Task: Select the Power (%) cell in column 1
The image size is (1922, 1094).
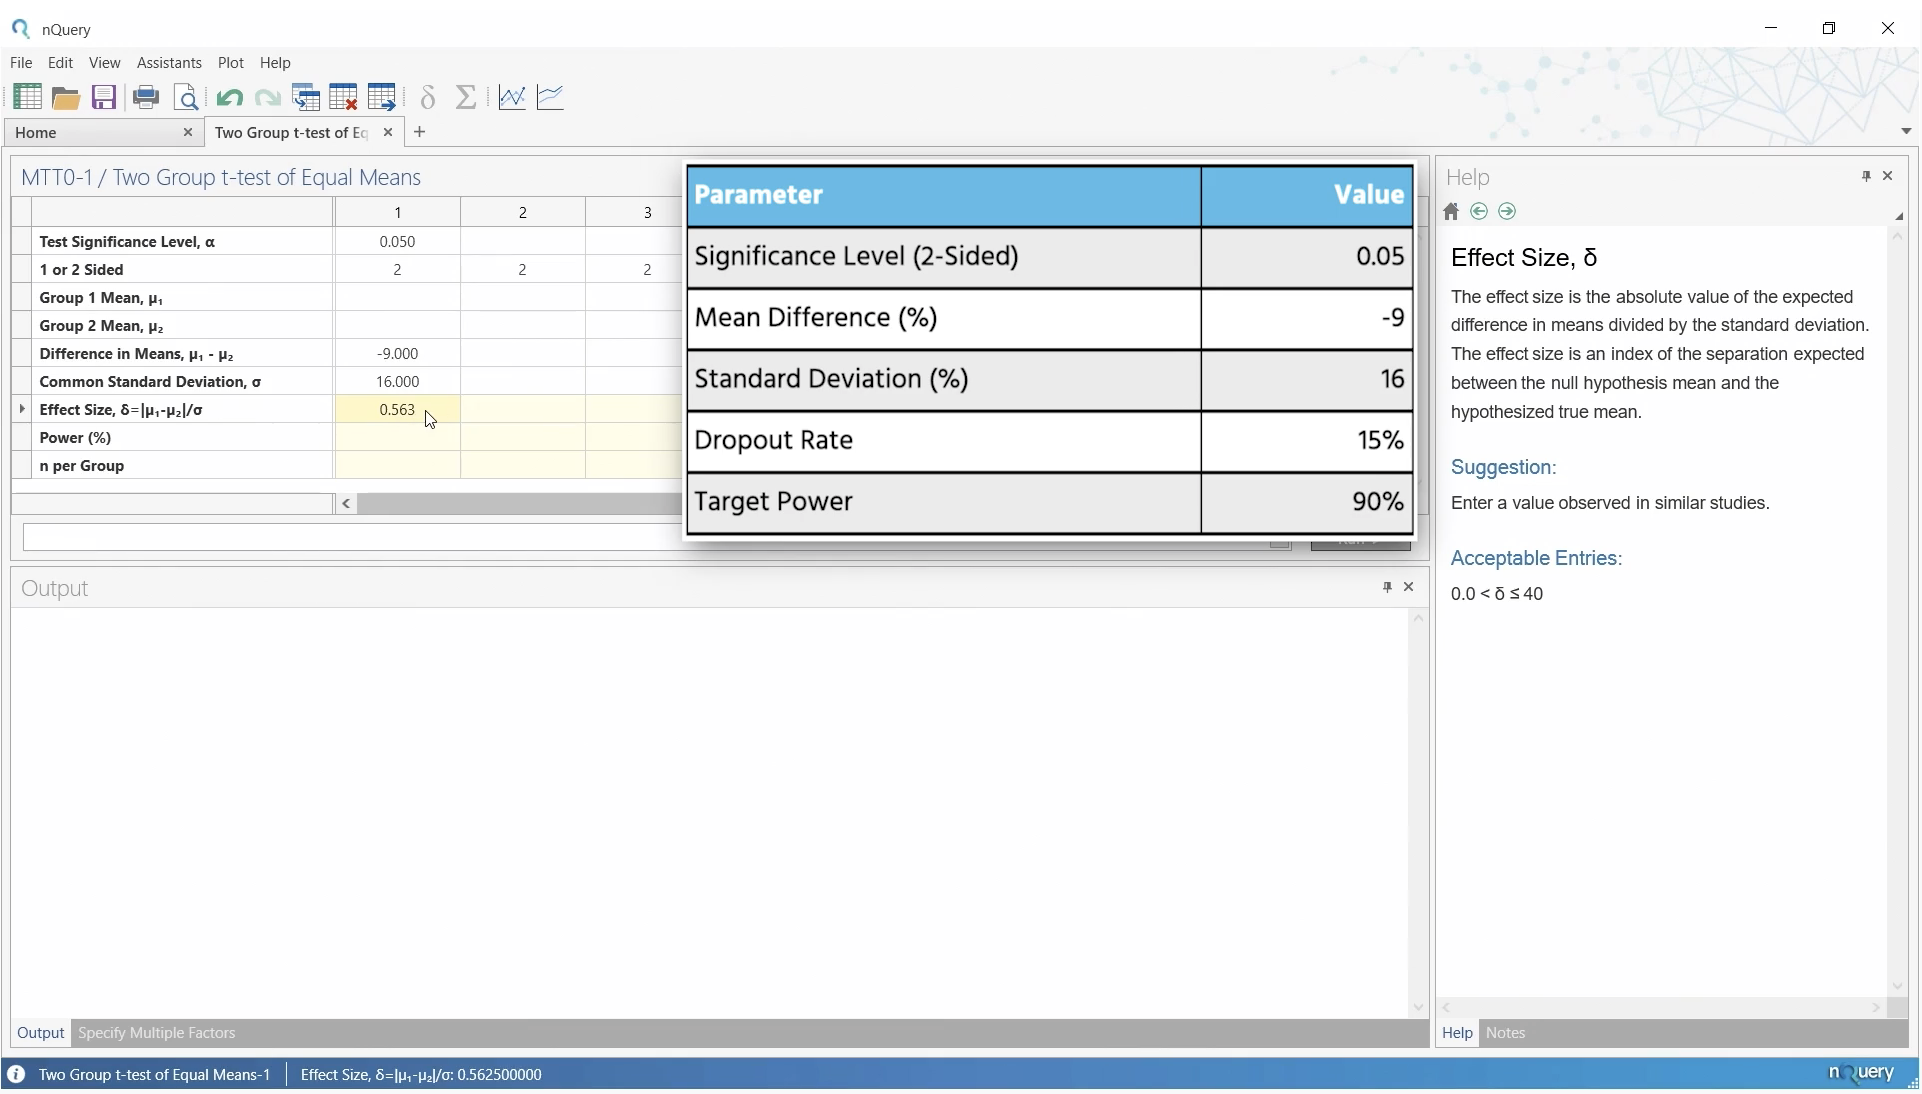Action: (x=398, y=438)
